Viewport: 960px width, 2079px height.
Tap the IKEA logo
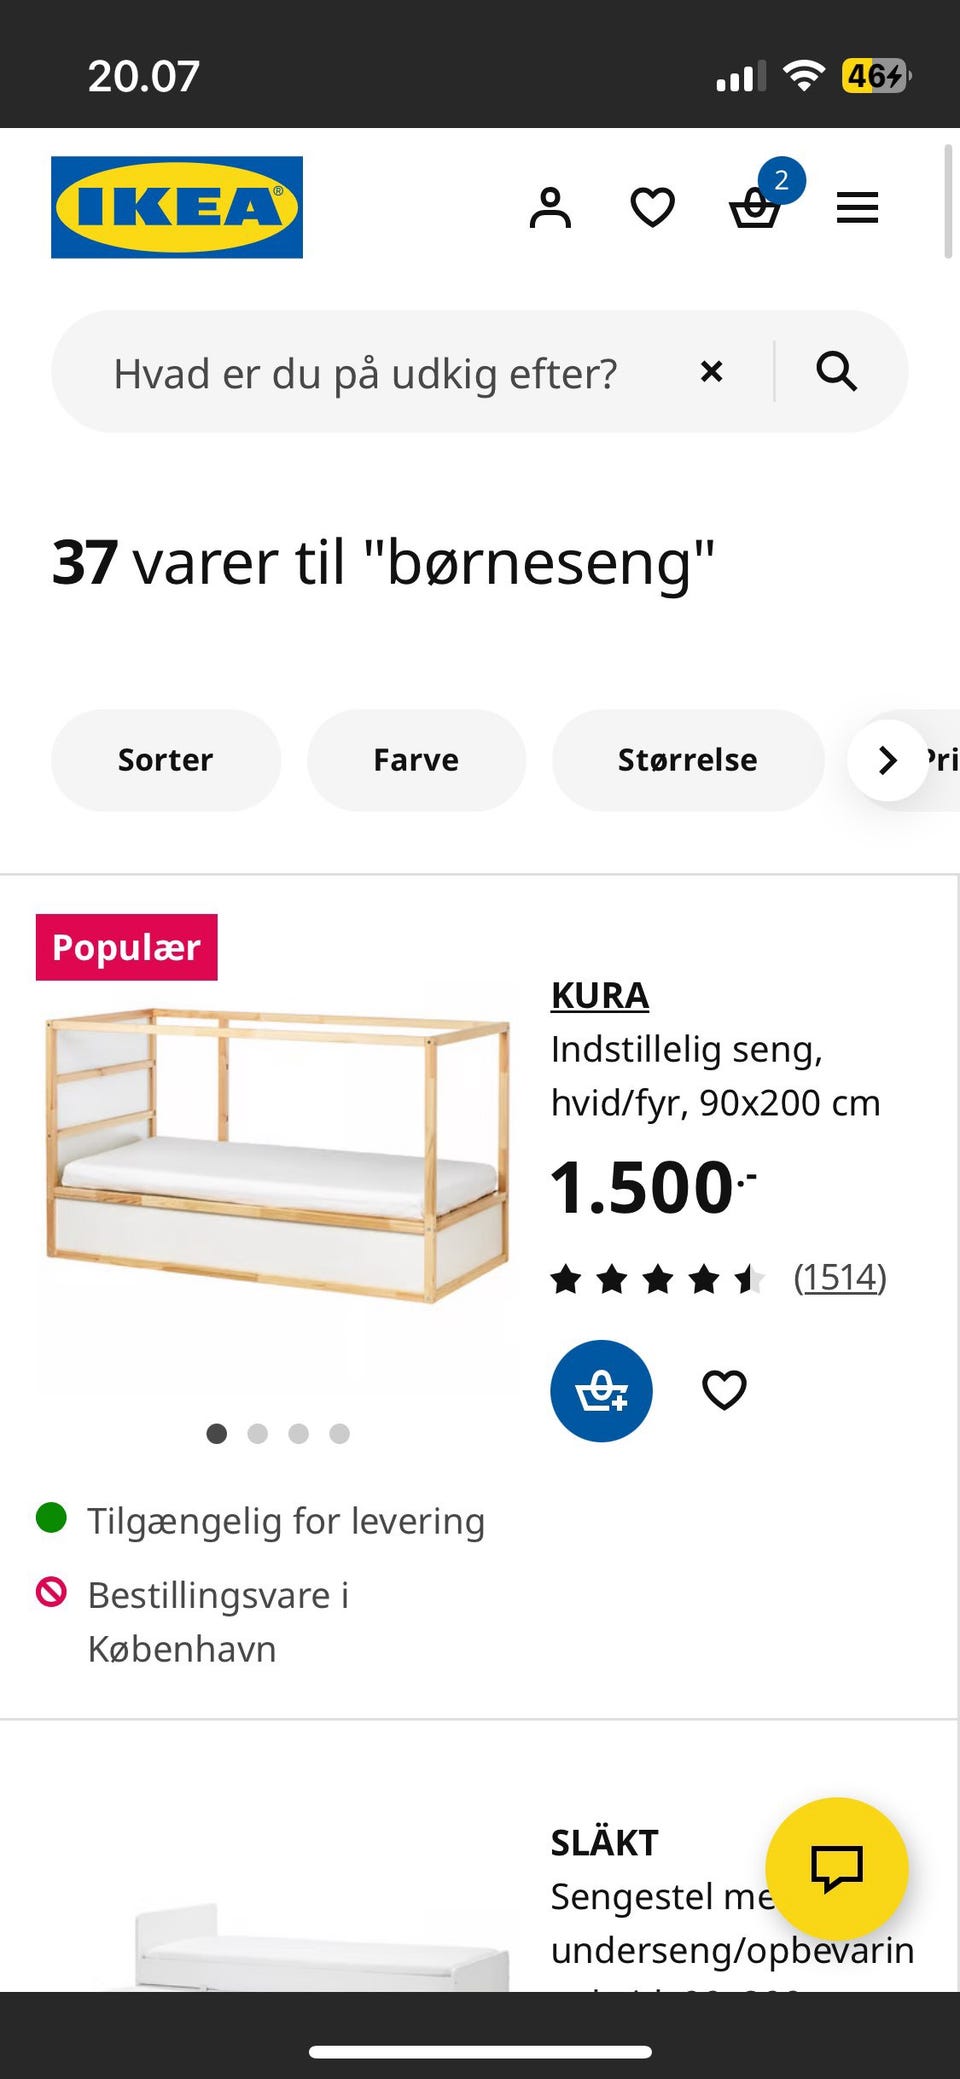click(x=177, y=207)
